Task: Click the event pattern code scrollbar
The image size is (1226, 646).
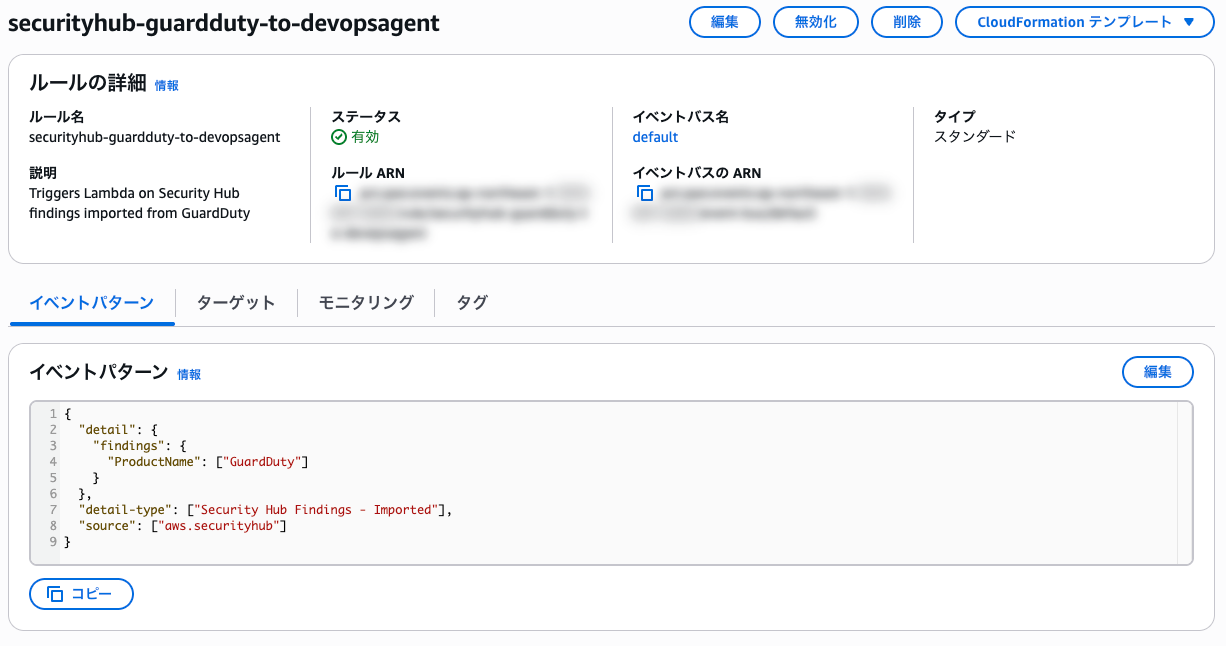Action: [x=1184, y=483]
